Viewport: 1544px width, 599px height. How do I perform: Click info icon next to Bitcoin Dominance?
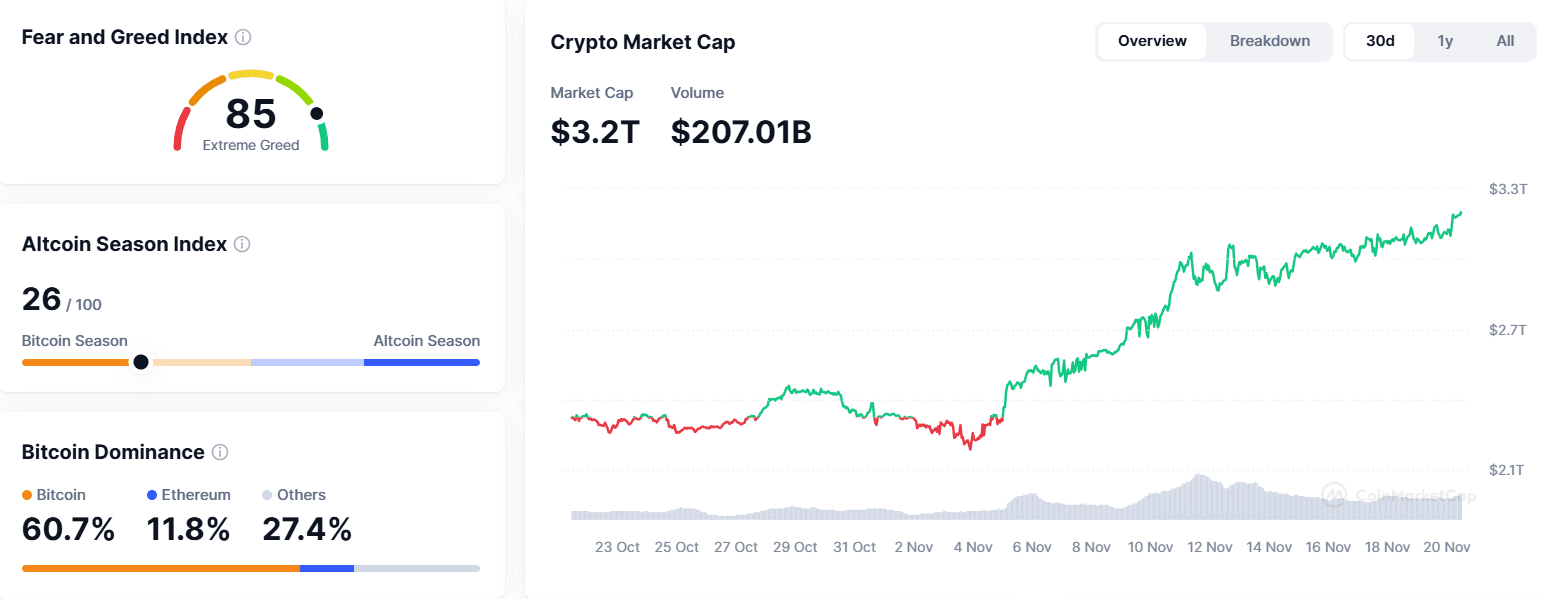(220, 452)
